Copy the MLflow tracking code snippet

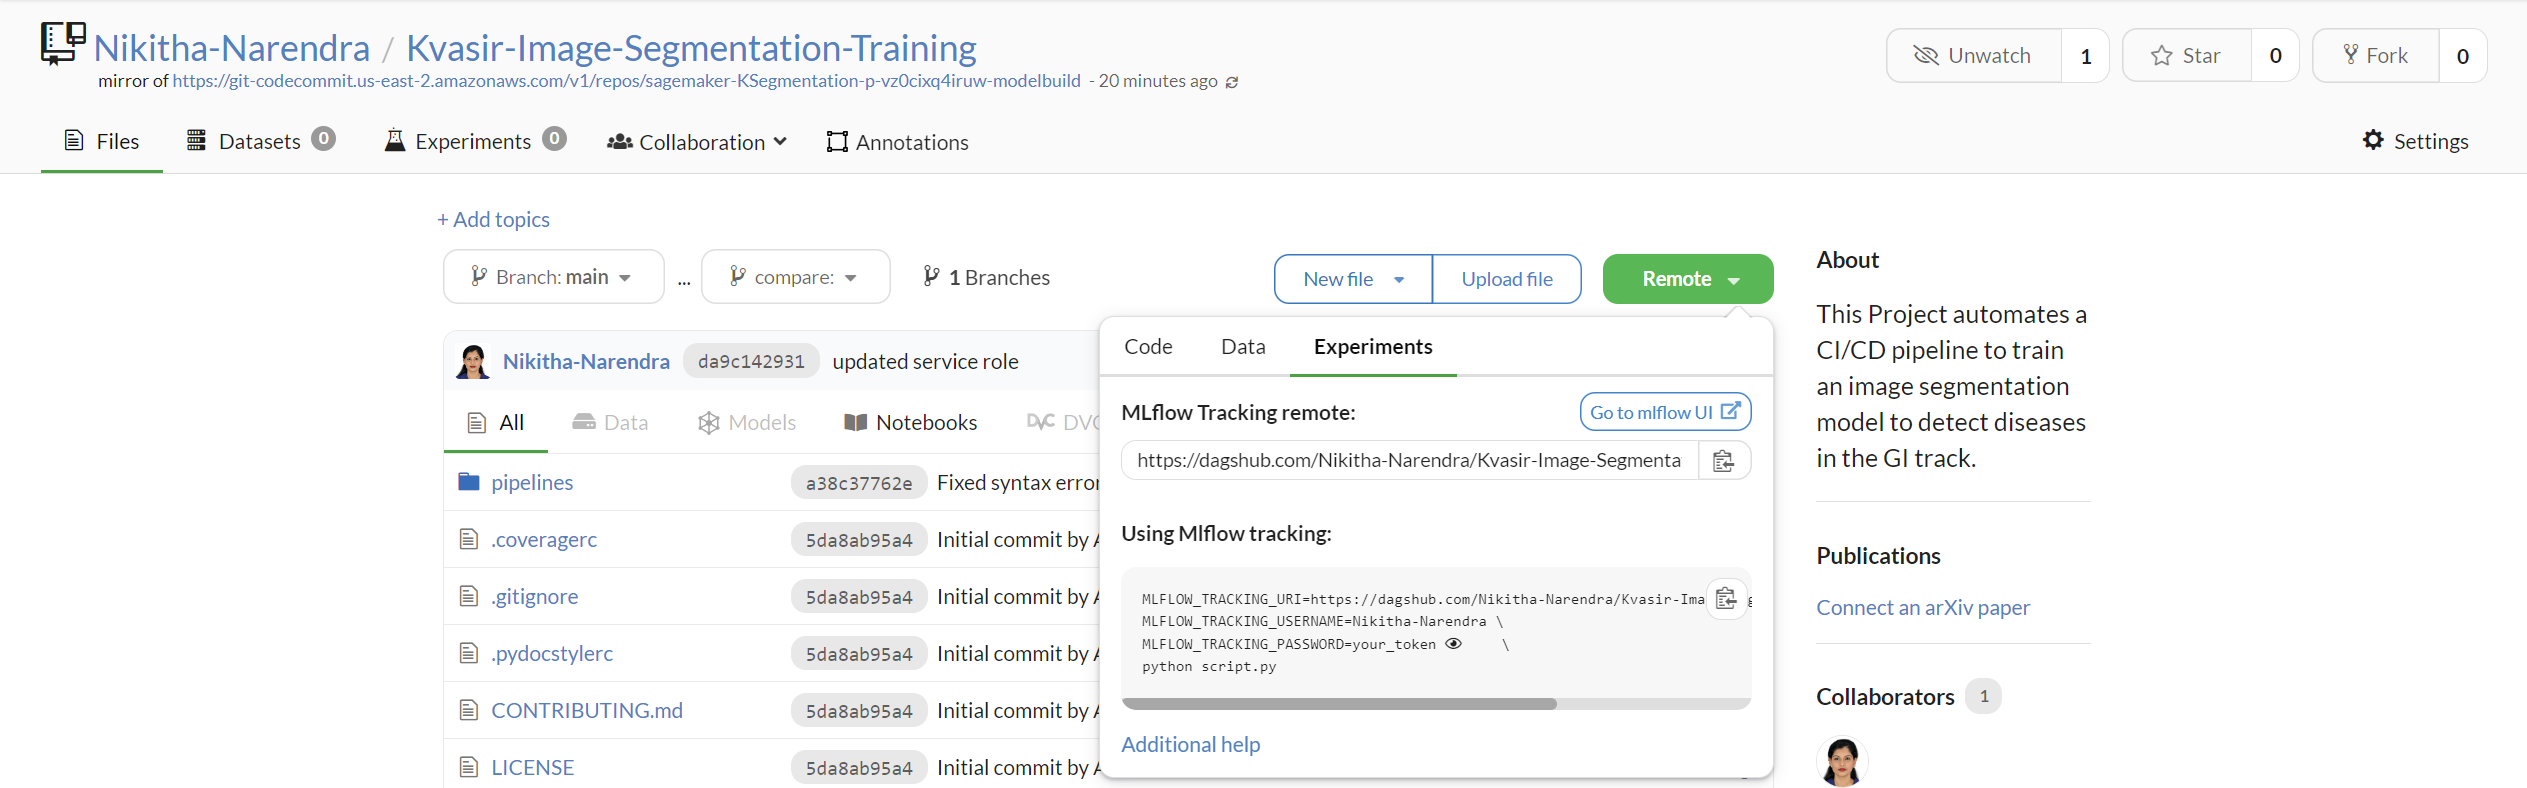point(1726,599)
